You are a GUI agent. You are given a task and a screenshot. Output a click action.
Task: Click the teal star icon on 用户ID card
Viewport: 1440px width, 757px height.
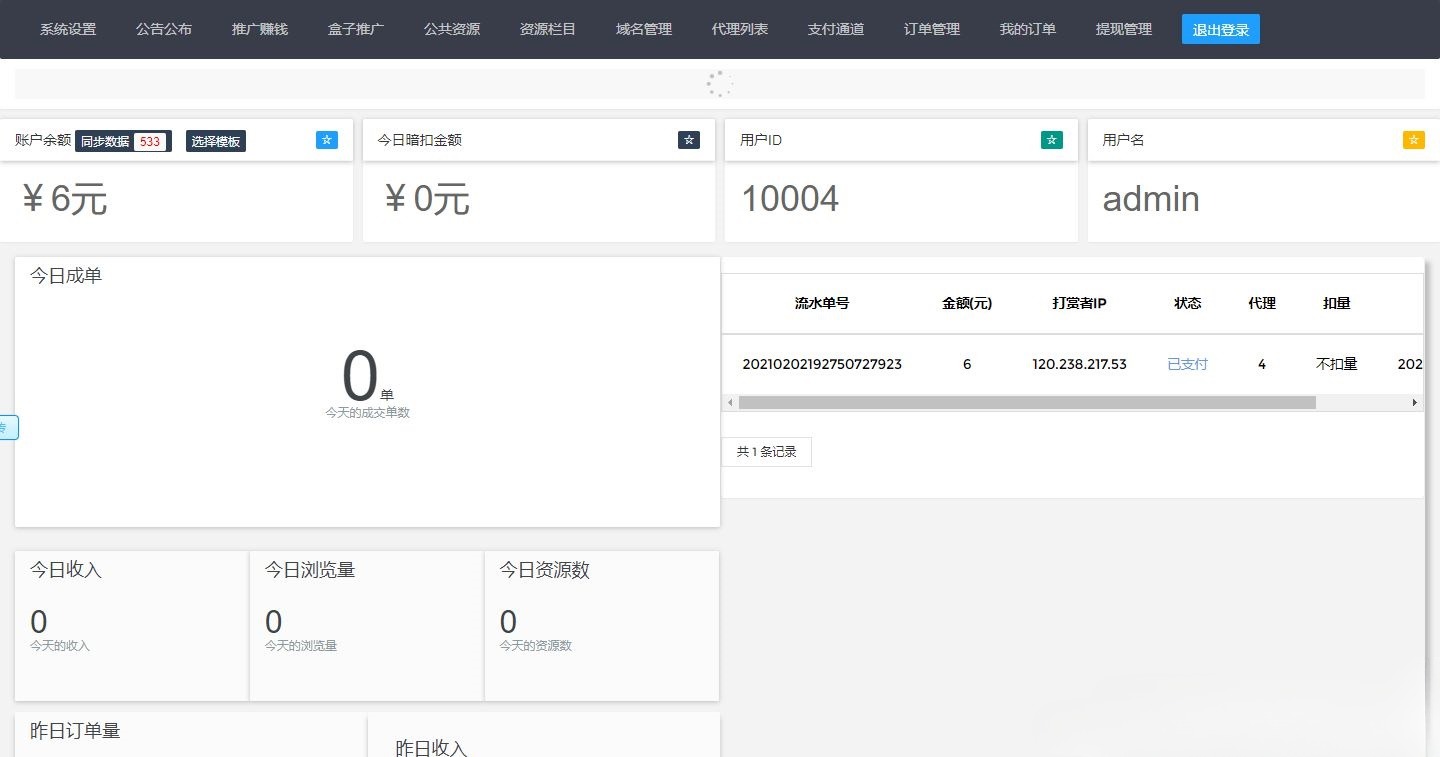point(1051,140)
